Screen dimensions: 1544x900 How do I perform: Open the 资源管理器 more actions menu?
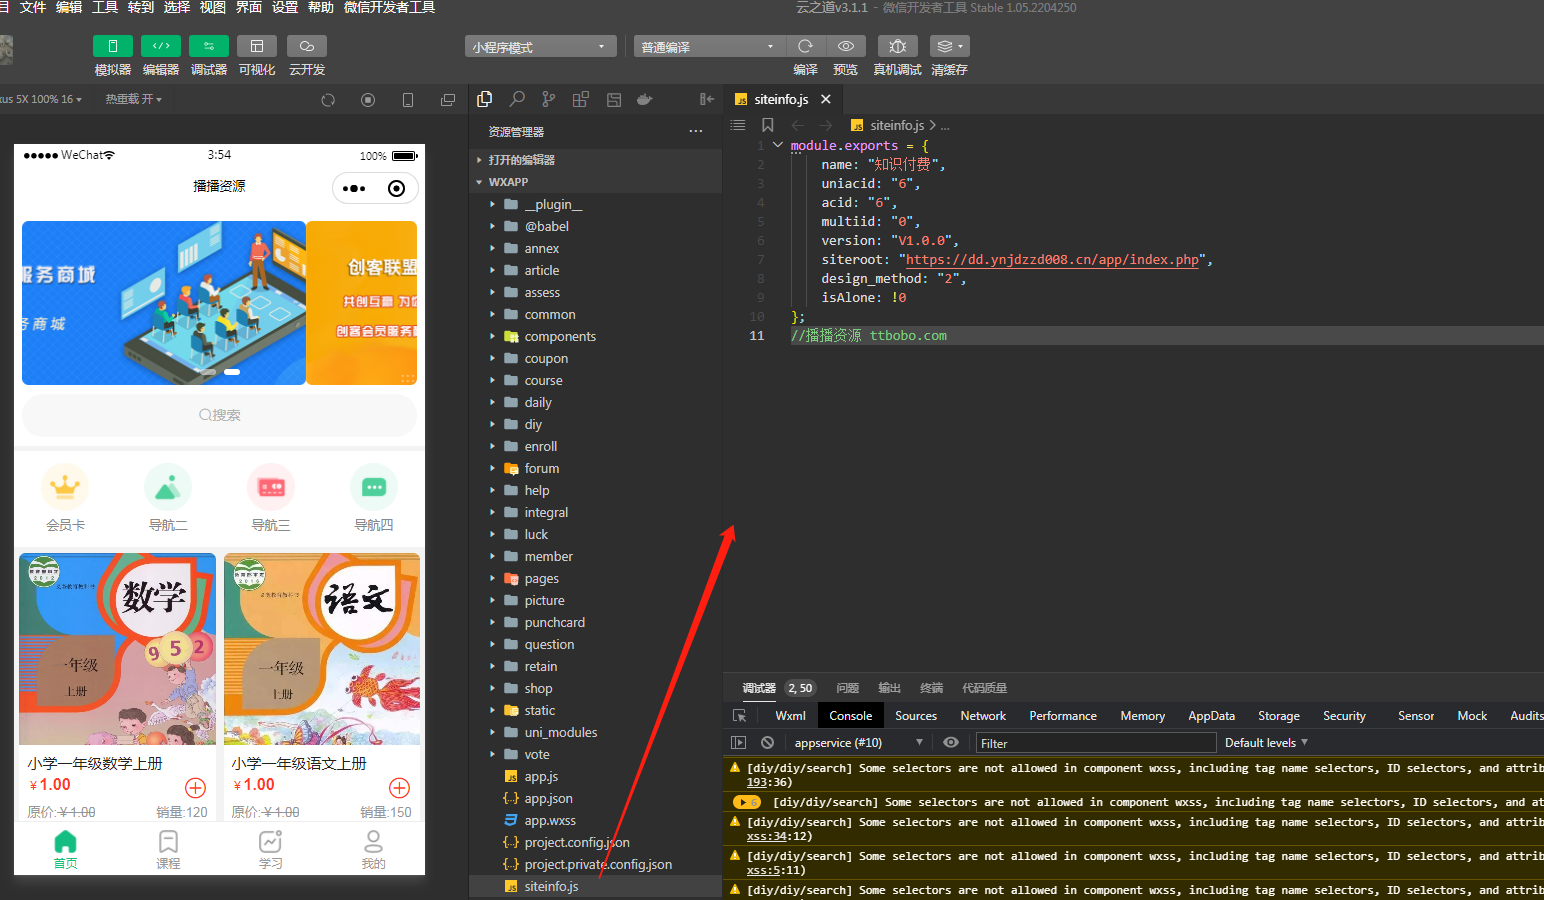tap(696, 131)
